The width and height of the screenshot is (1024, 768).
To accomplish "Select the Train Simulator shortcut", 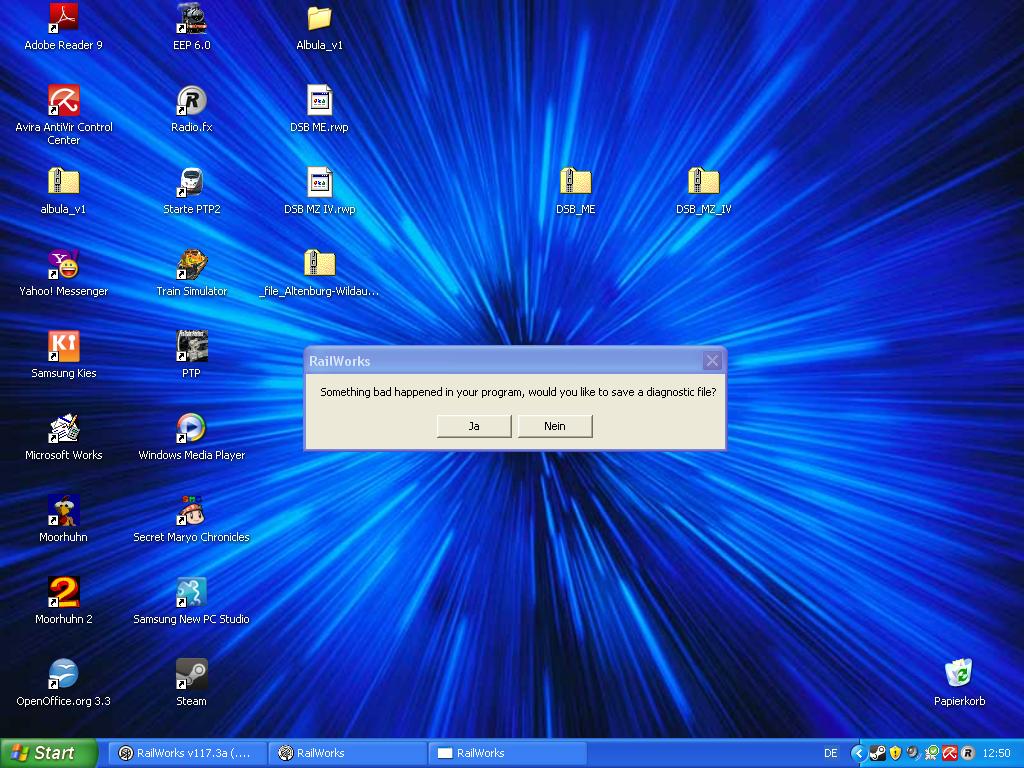I will click(191, 273).
